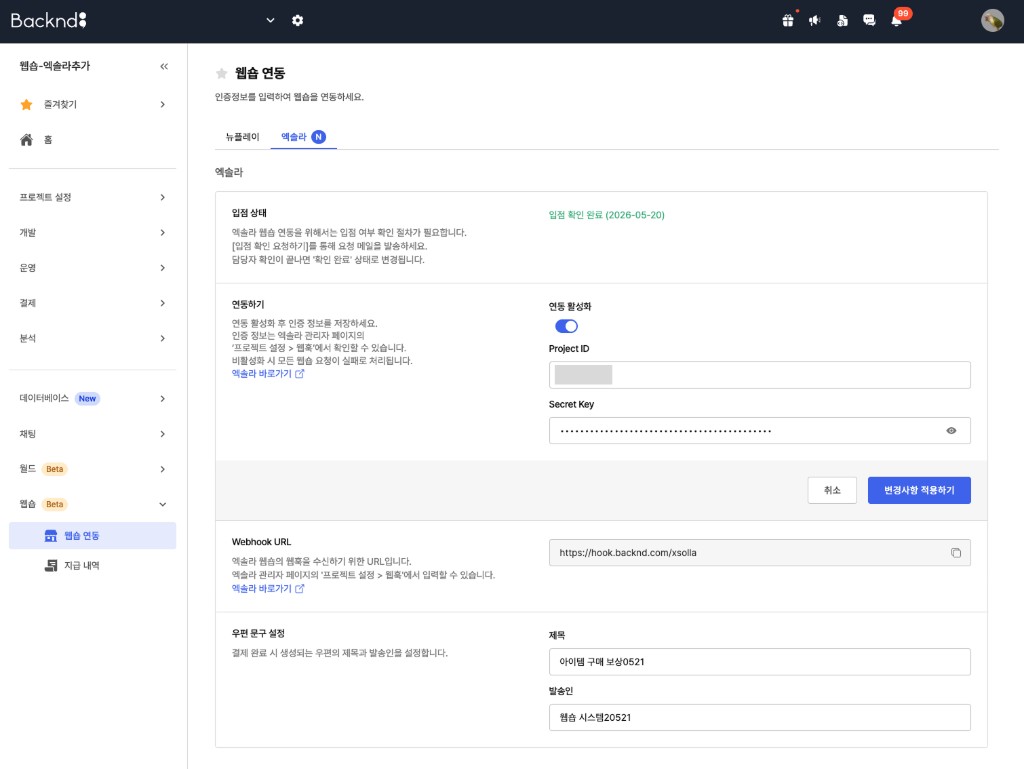This screenshot has width=1024, height=769.
Task: Open the user profile avatar
Action: click(x=992, y=20)
